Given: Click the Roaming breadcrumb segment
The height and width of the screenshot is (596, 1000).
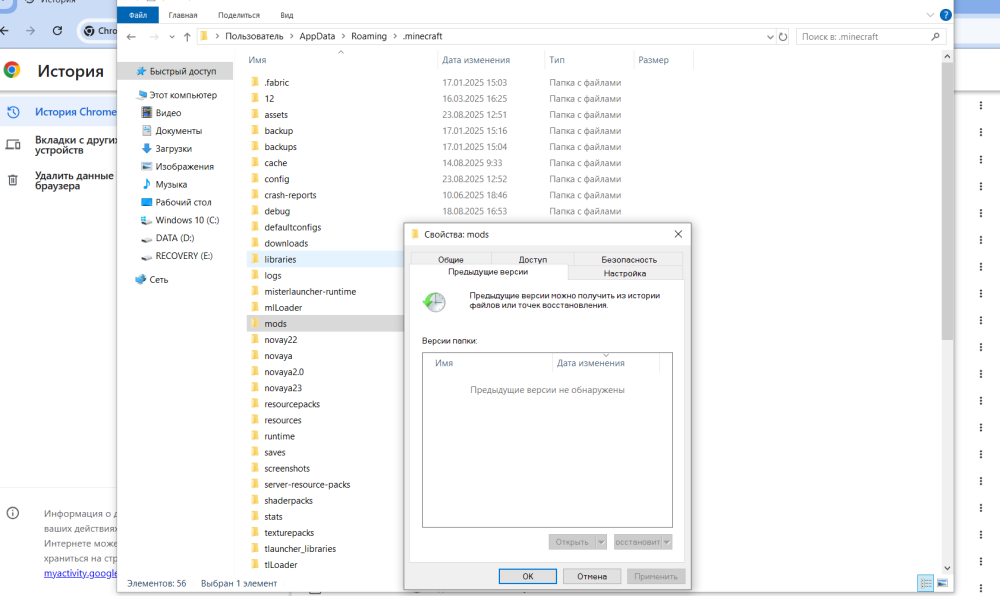Looking at the screenshot, I should [x=369, y=36].
